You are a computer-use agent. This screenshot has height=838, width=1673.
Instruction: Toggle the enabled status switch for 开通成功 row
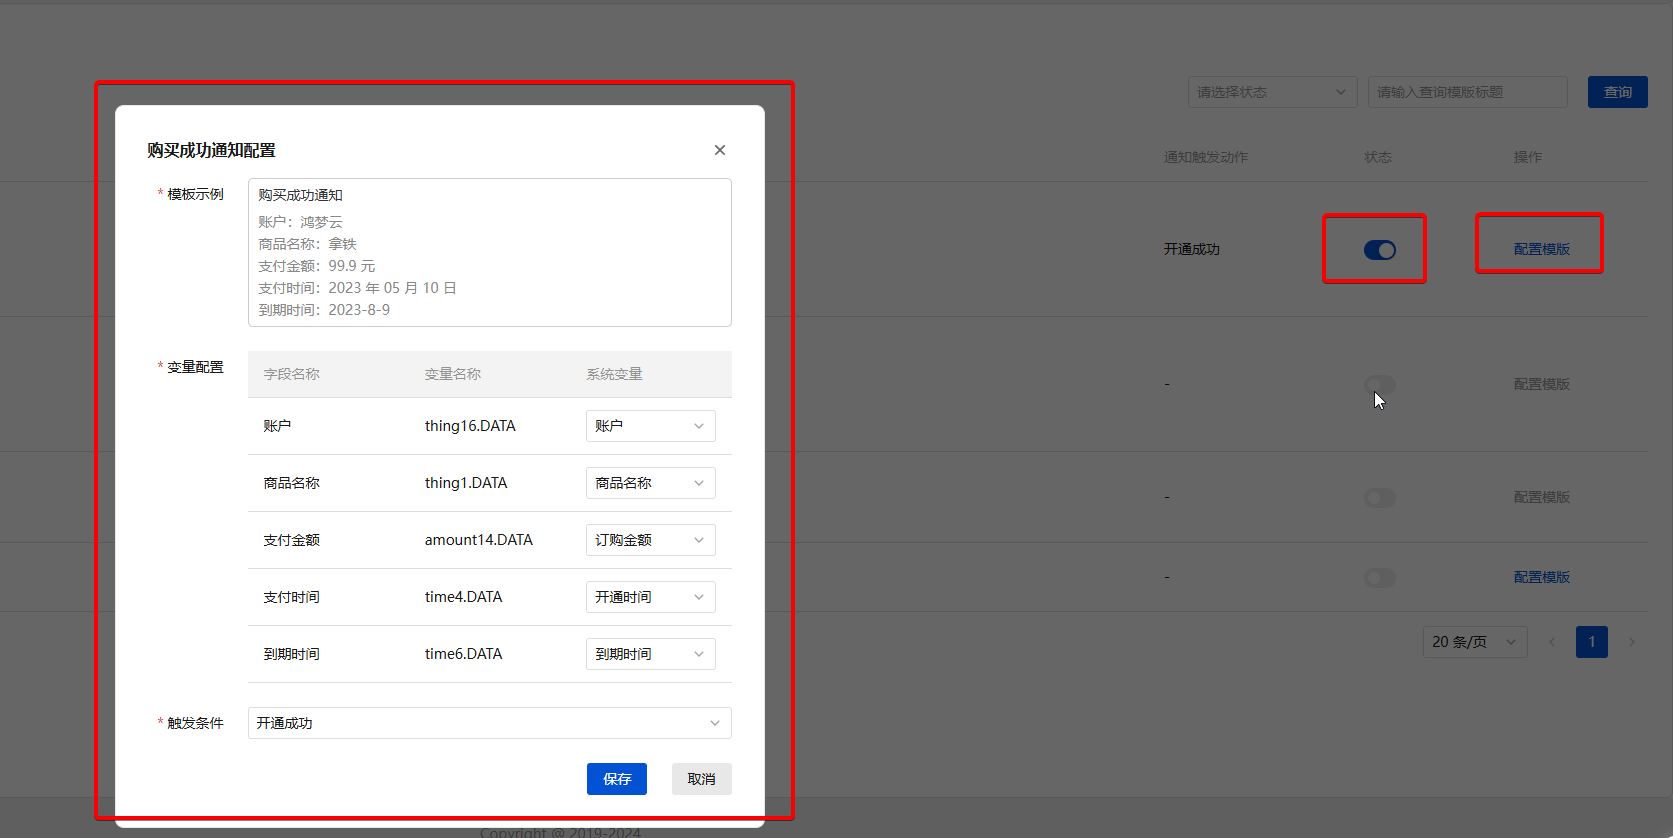pyautogui.click(x=1380, y=250)
